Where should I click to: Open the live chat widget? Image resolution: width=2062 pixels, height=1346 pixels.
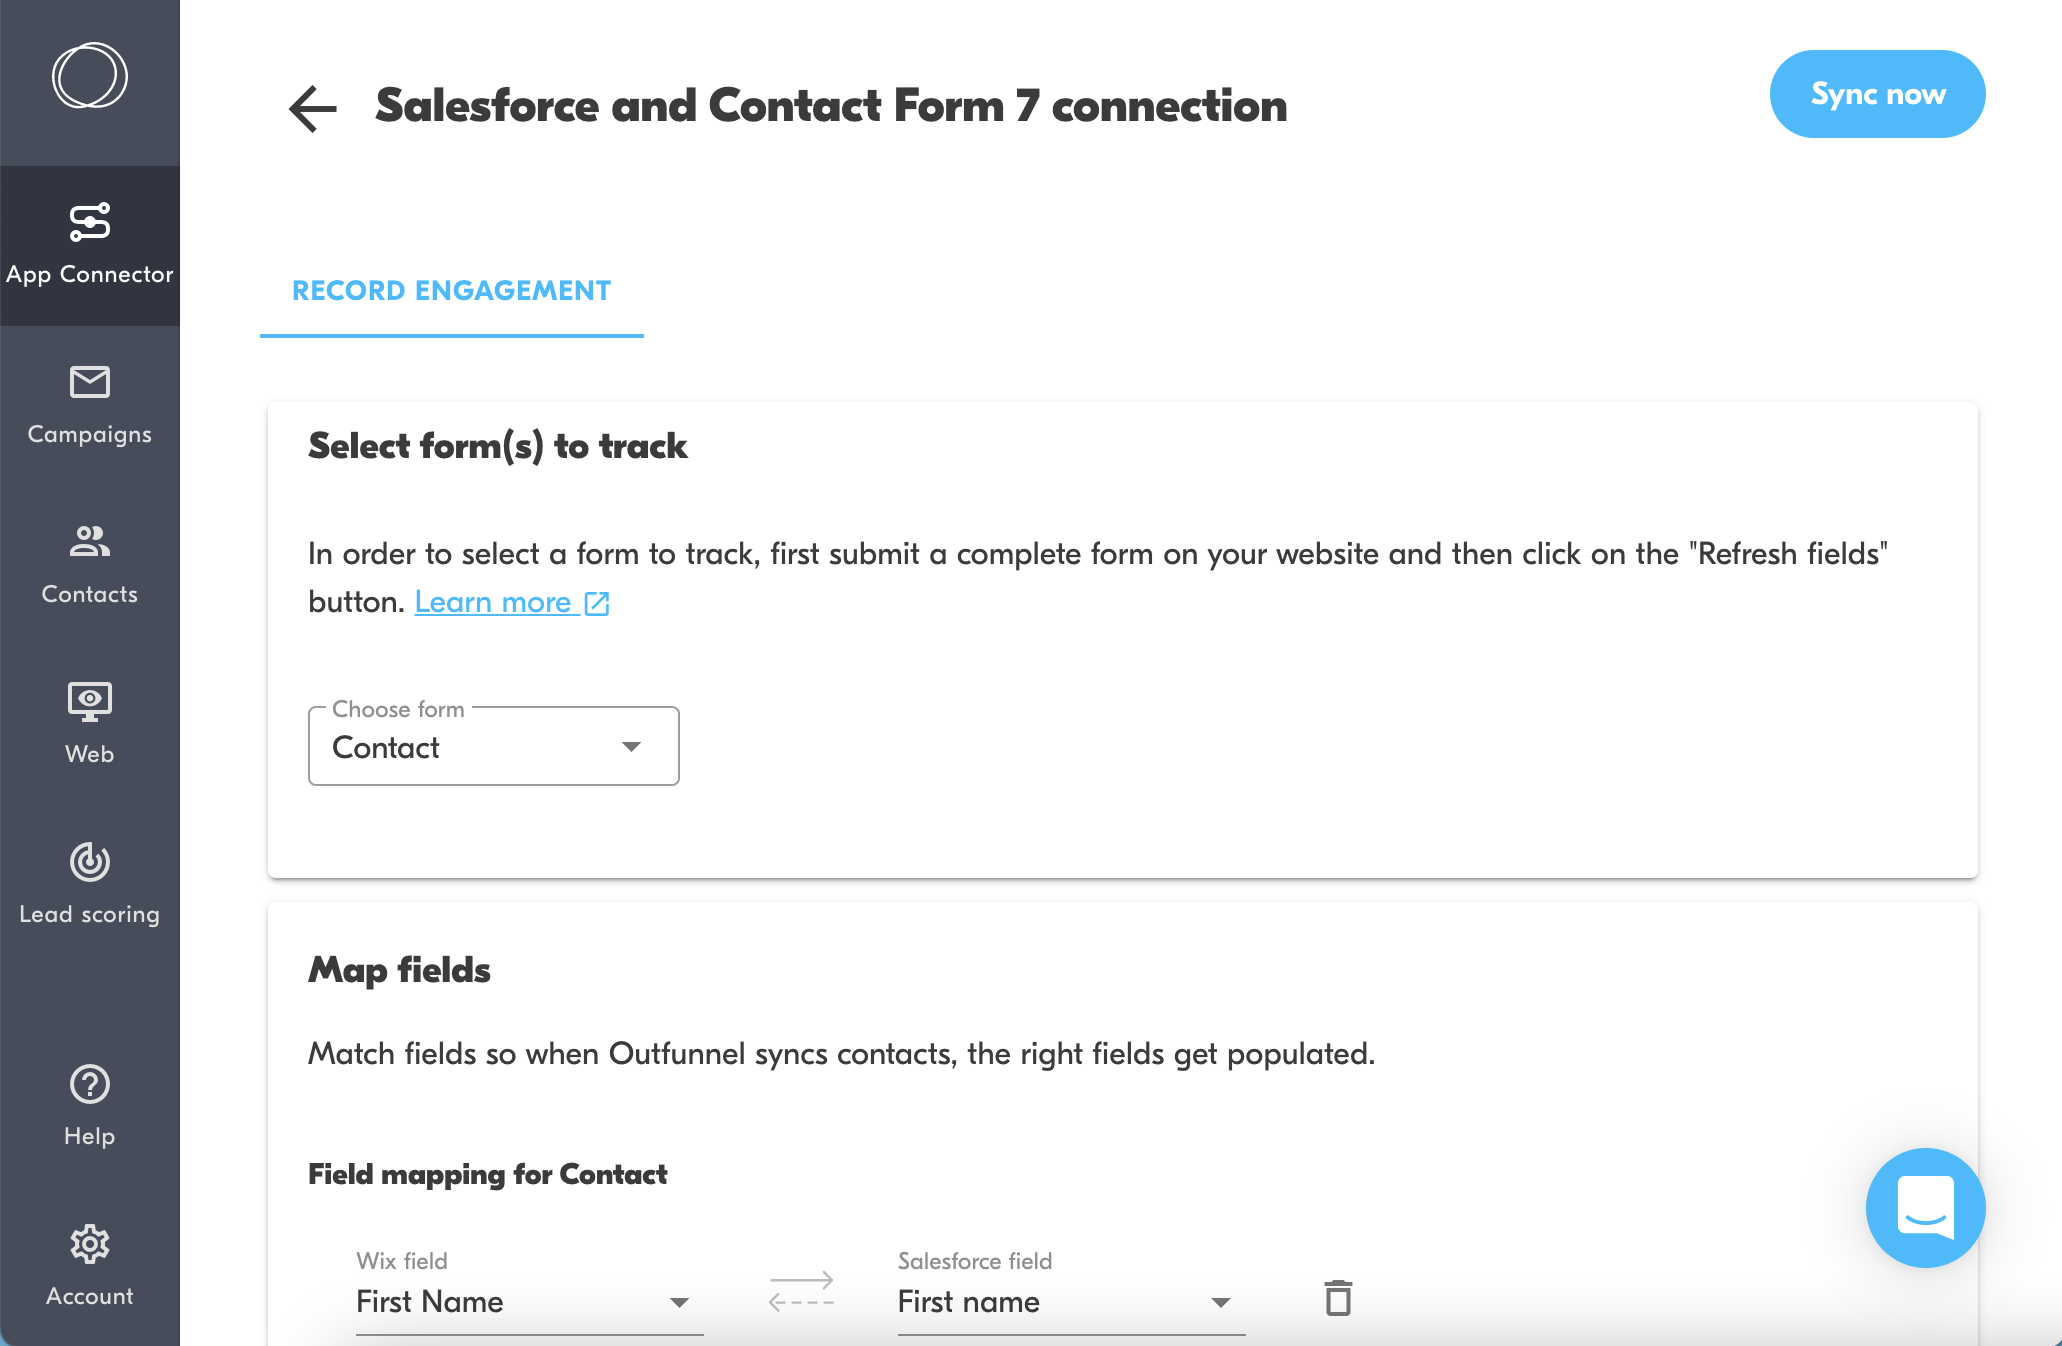click(x=1925, y=1207)
